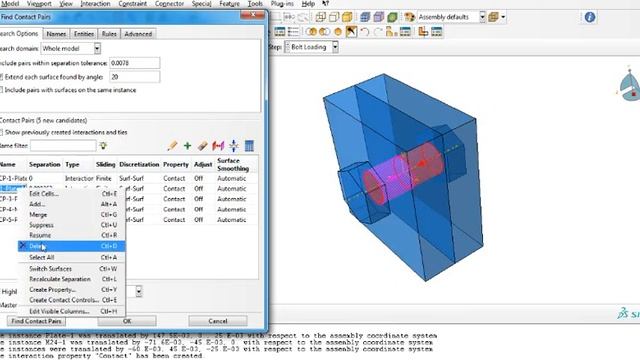Screen dimensions: 640x360
Task: Click the single orange circle display-group icon
Action: click(338, 31)
